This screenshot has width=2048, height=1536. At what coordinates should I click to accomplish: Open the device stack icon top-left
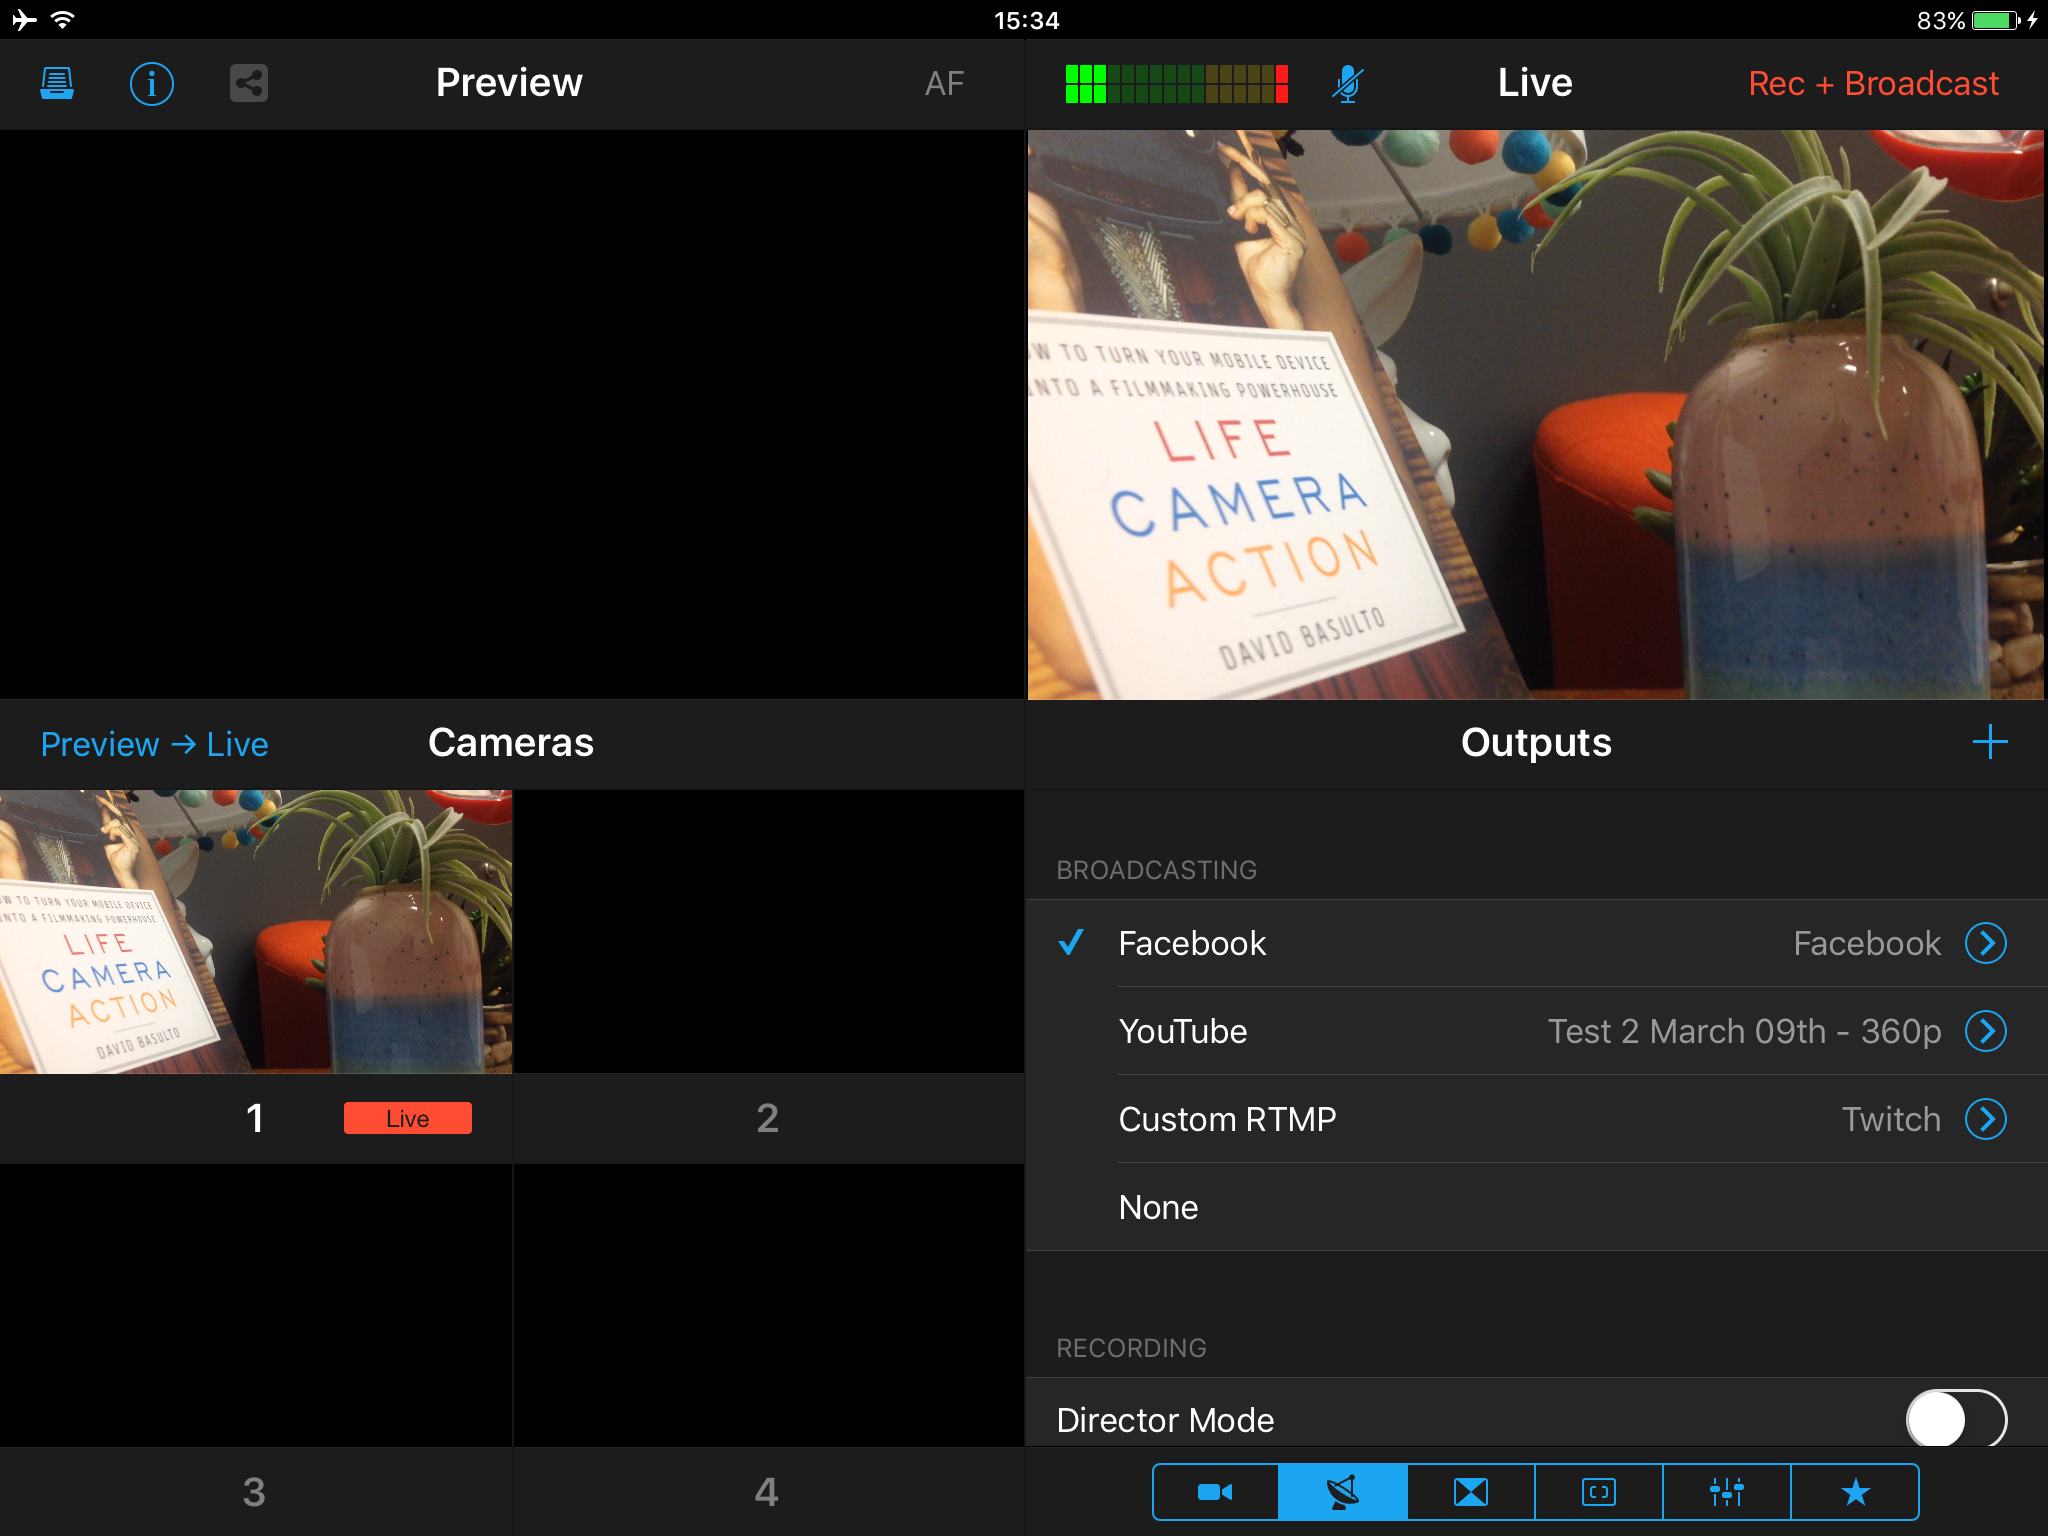click(57, 84)
